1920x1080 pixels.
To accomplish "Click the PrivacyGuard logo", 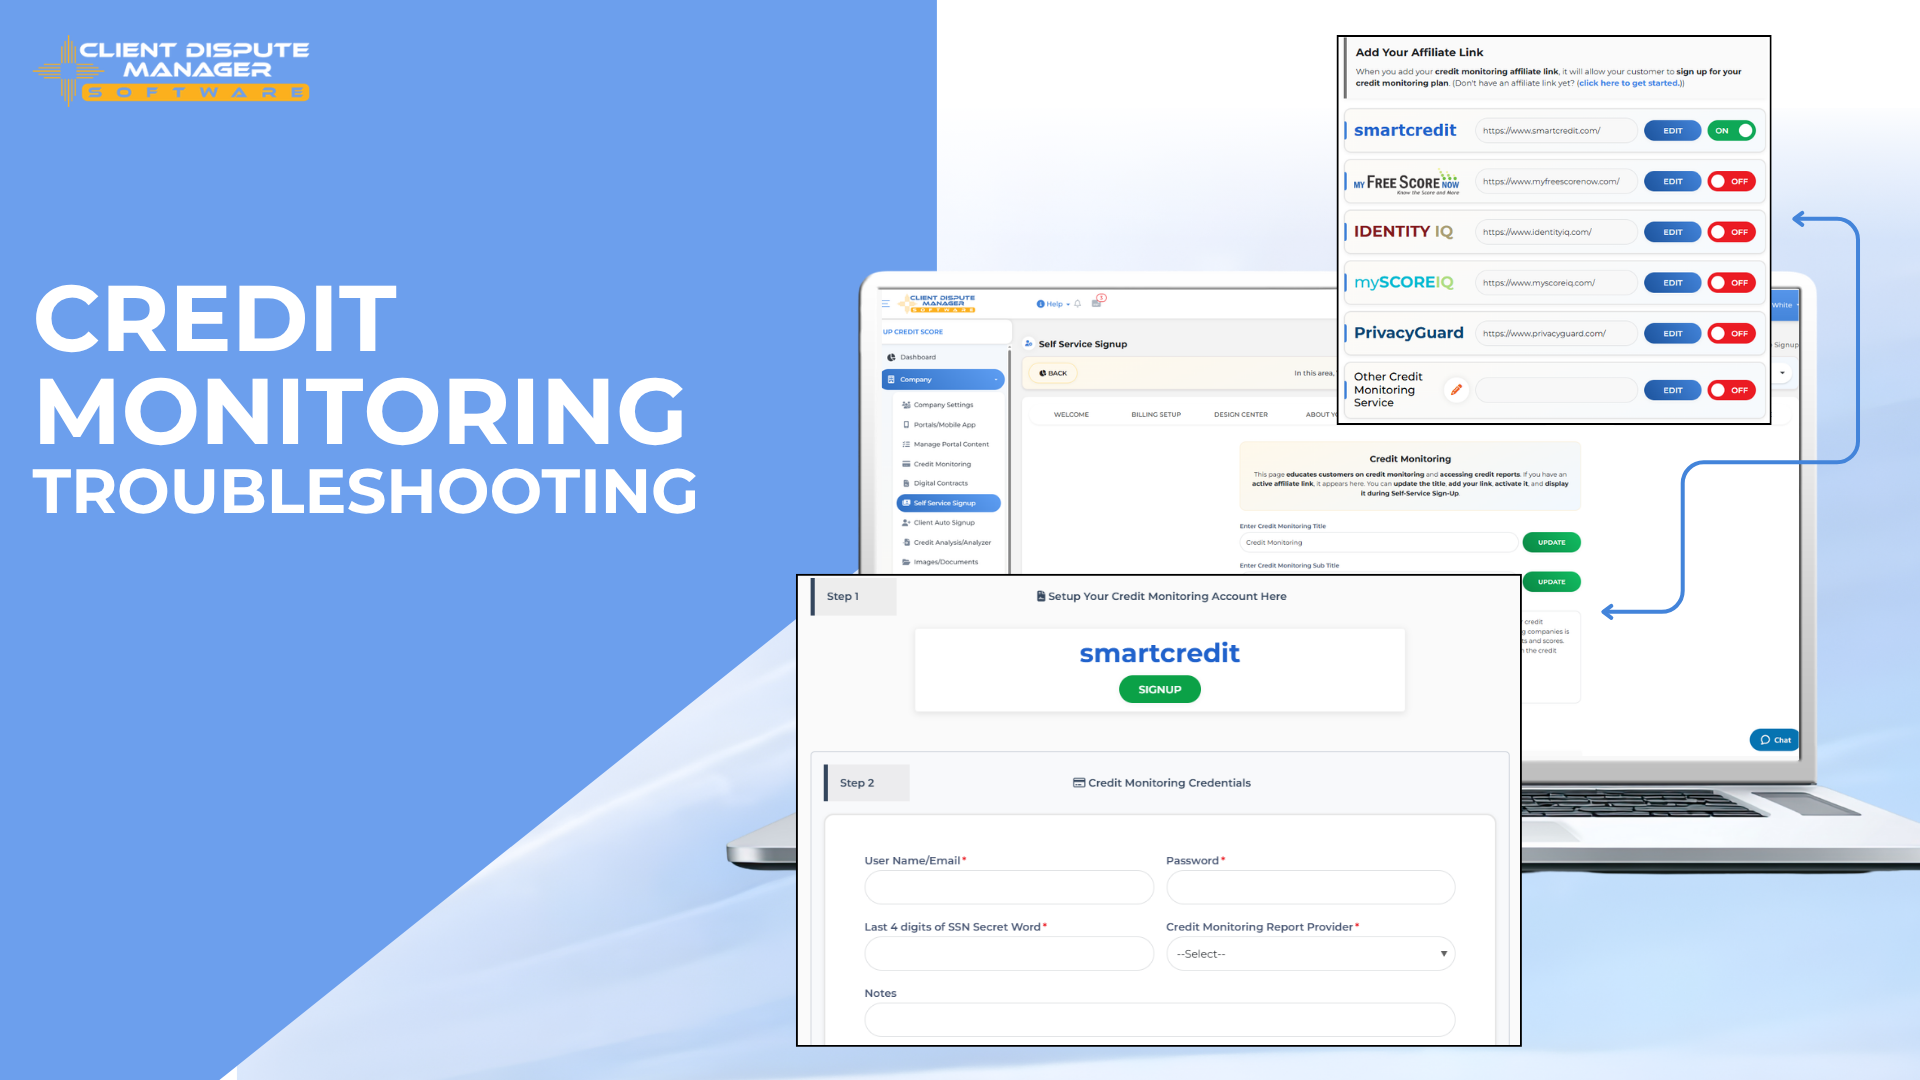I will (1409, 333).
